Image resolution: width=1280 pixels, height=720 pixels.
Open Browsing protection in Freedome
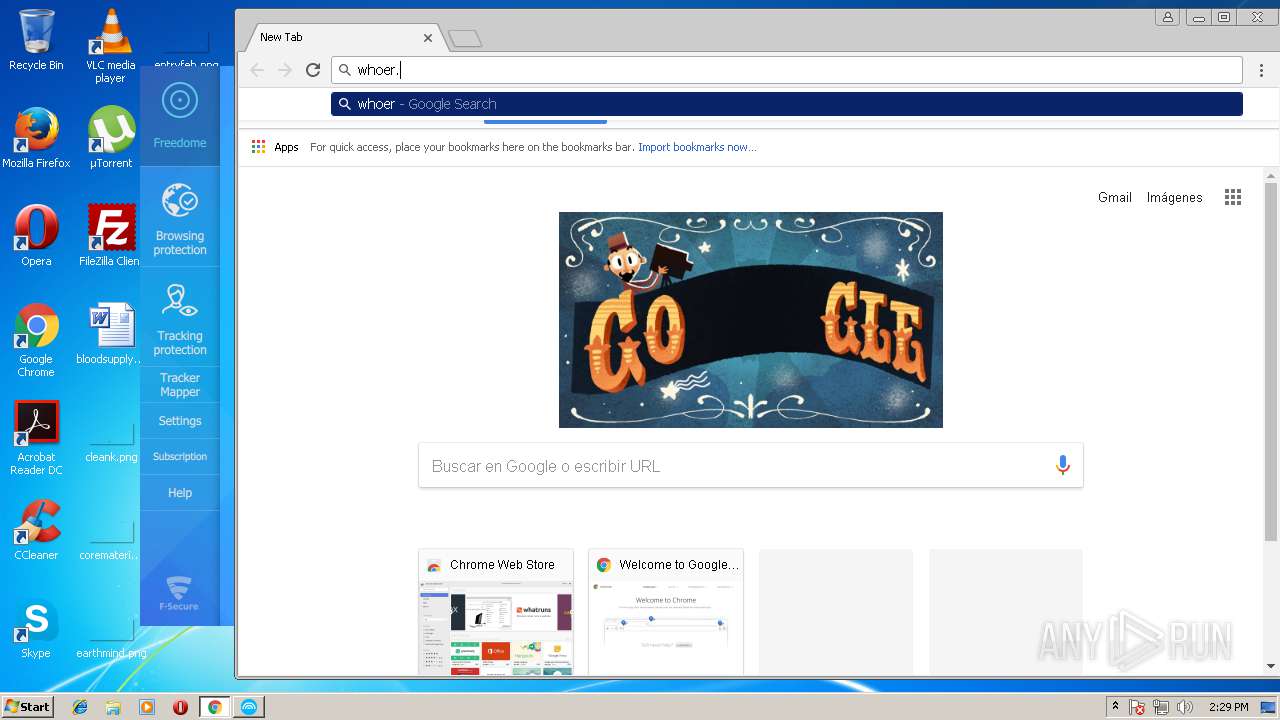[180, 218]
